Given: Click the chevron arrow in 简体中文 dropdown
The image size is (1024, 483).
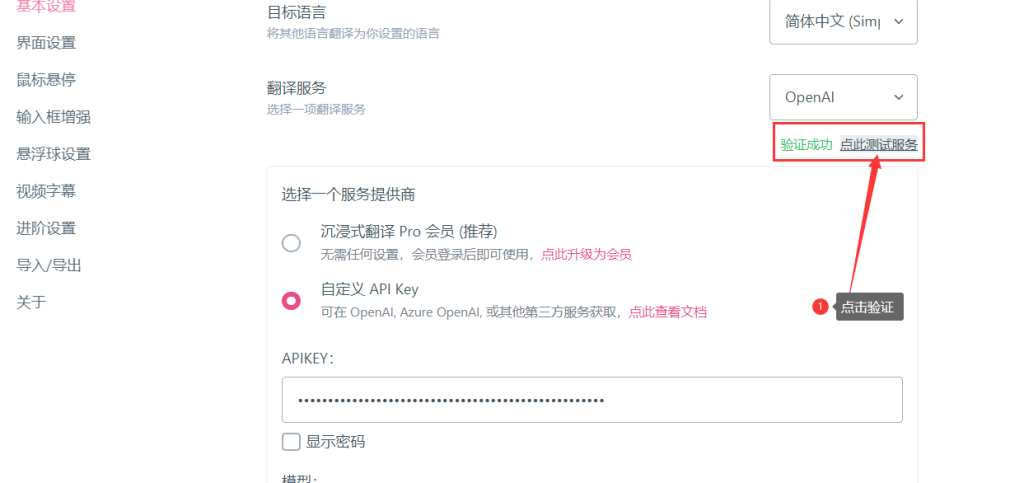Looking at the screenshot, I should point(899,22).
